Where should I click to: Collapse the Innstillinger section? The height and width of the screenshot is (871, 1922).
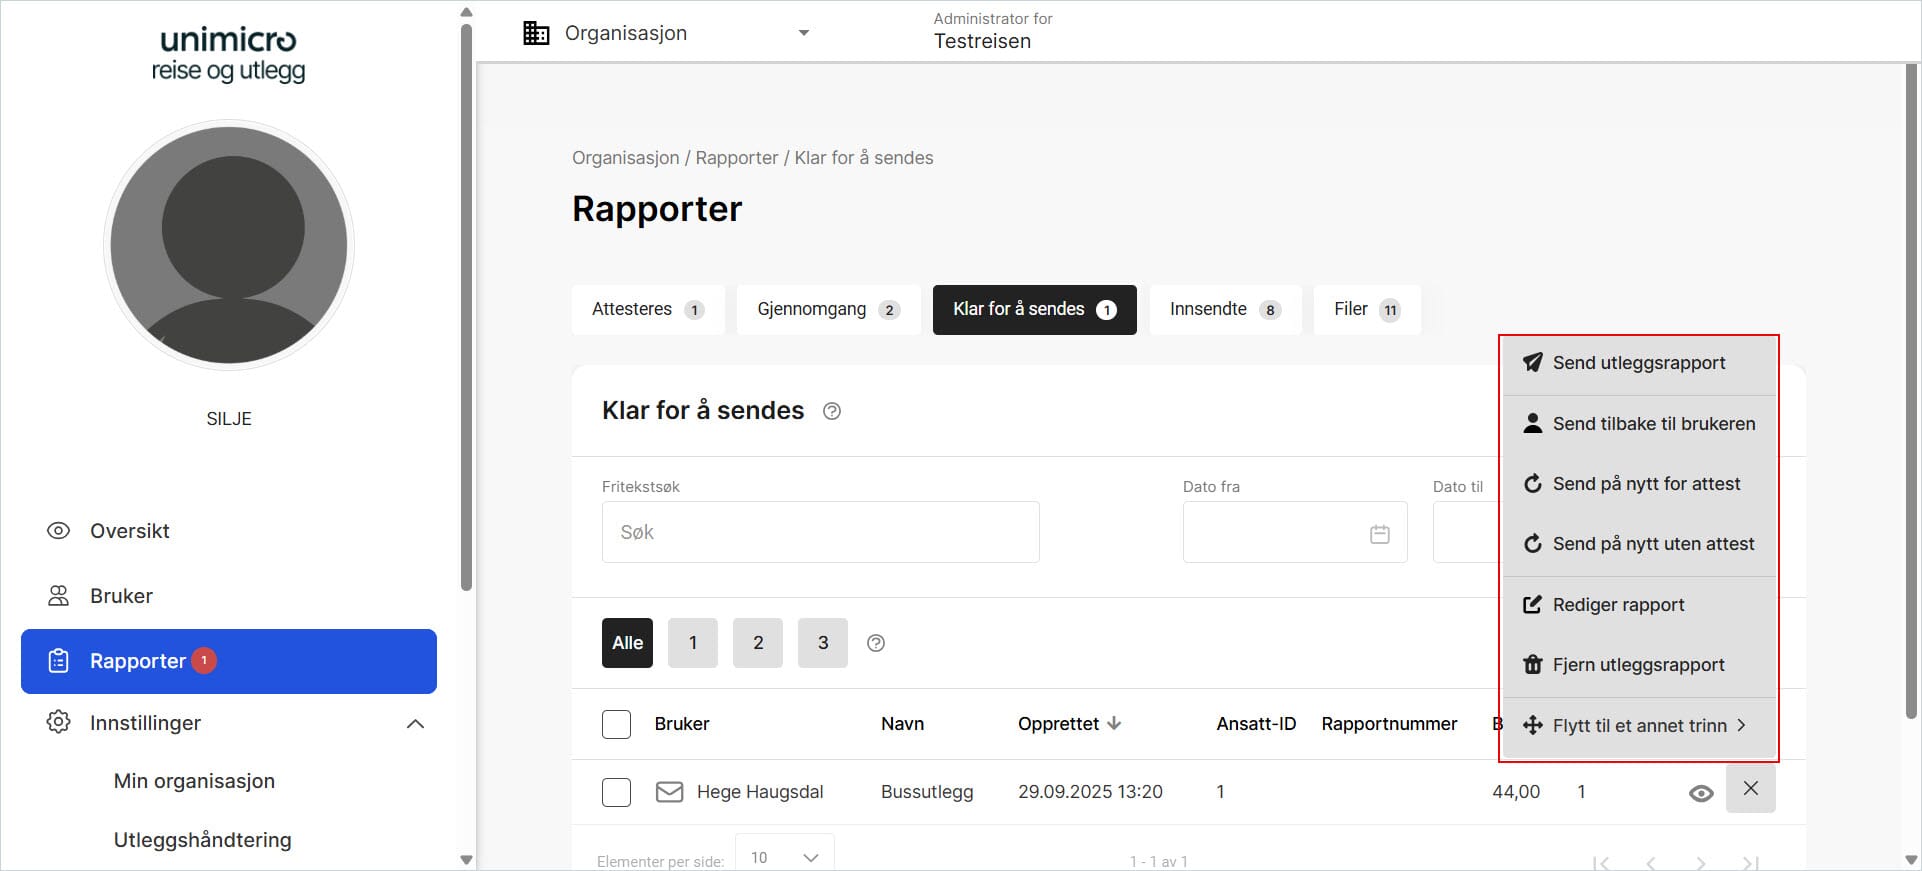[415, 723]
